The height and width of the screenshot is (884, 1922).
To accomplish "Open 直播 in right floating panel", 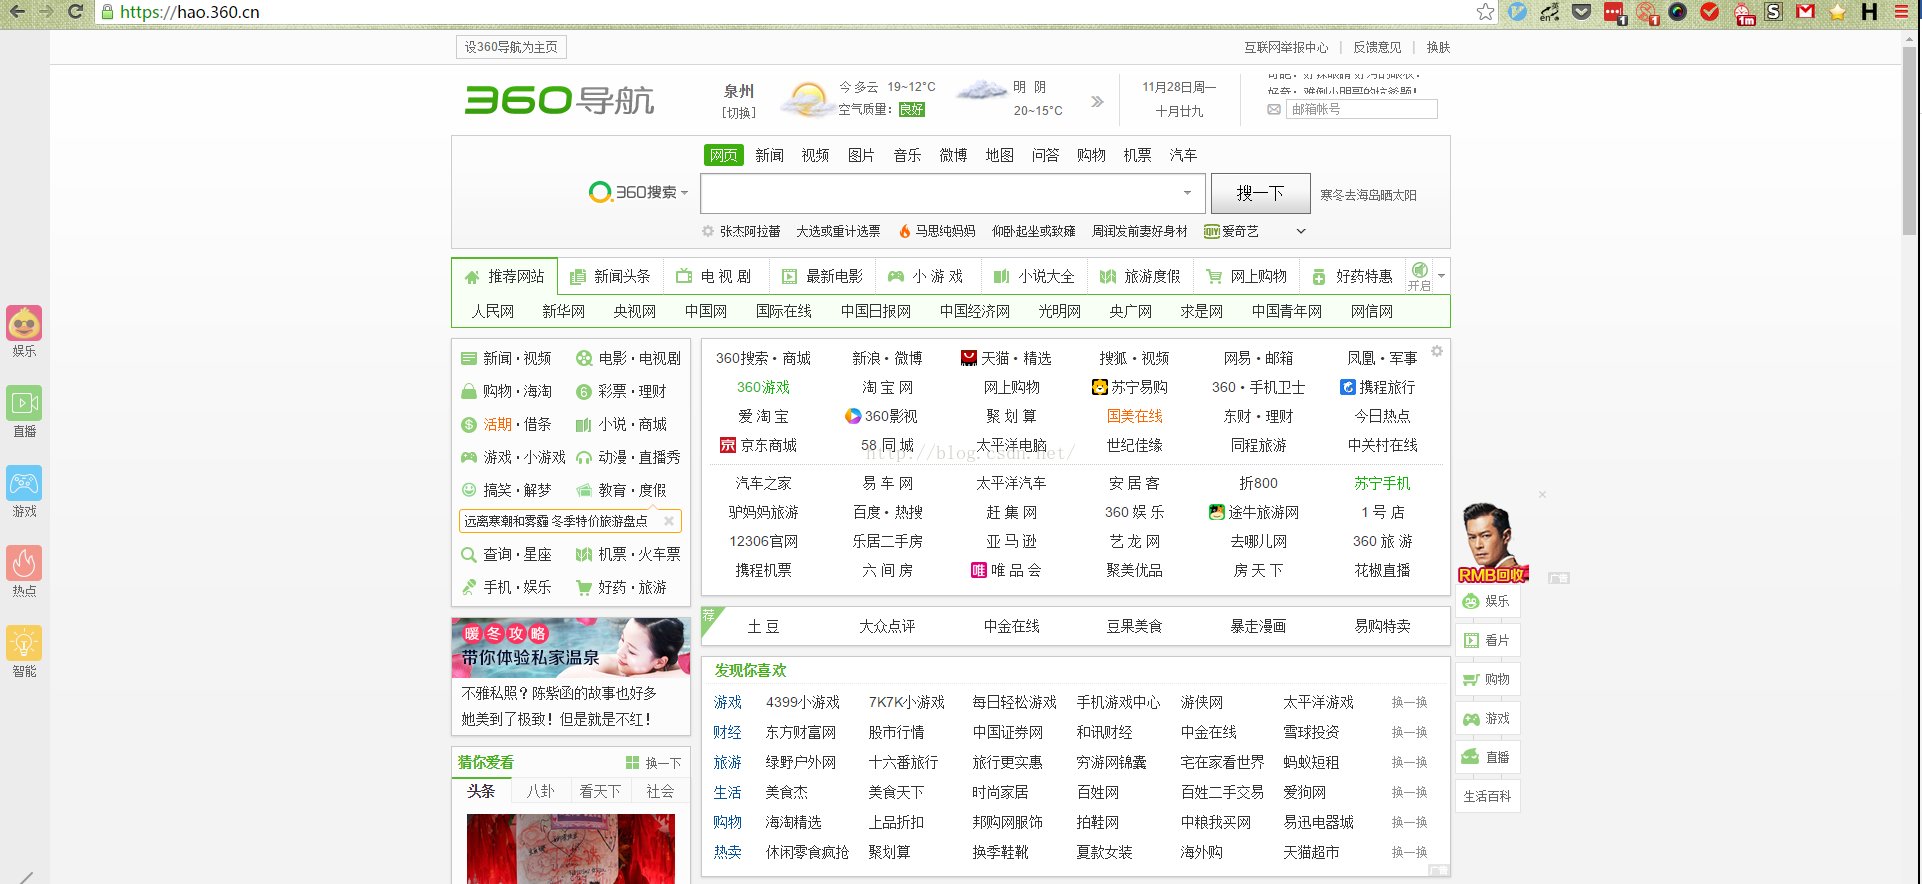I will click(x=1487, y=757).
